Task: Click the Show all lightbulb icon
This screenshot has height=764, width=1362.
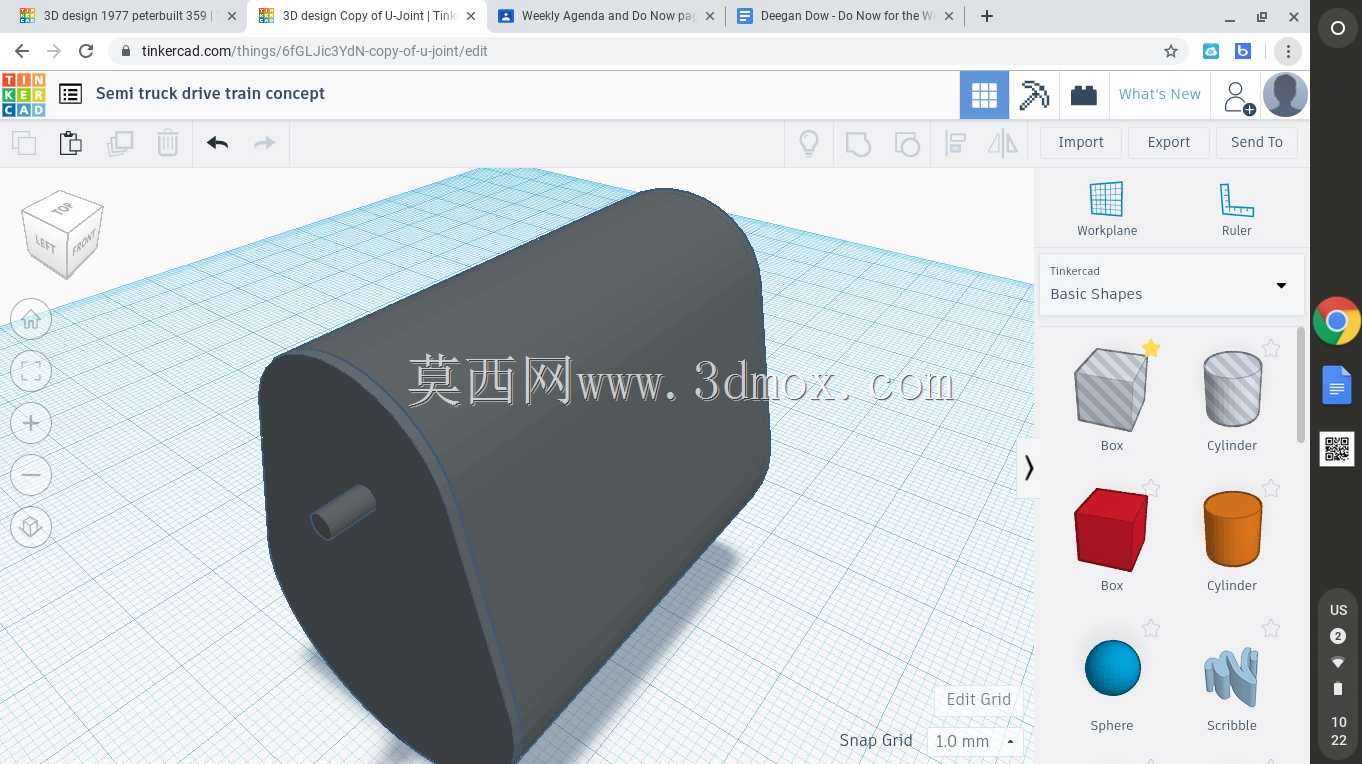Action: tap(809, 143)
